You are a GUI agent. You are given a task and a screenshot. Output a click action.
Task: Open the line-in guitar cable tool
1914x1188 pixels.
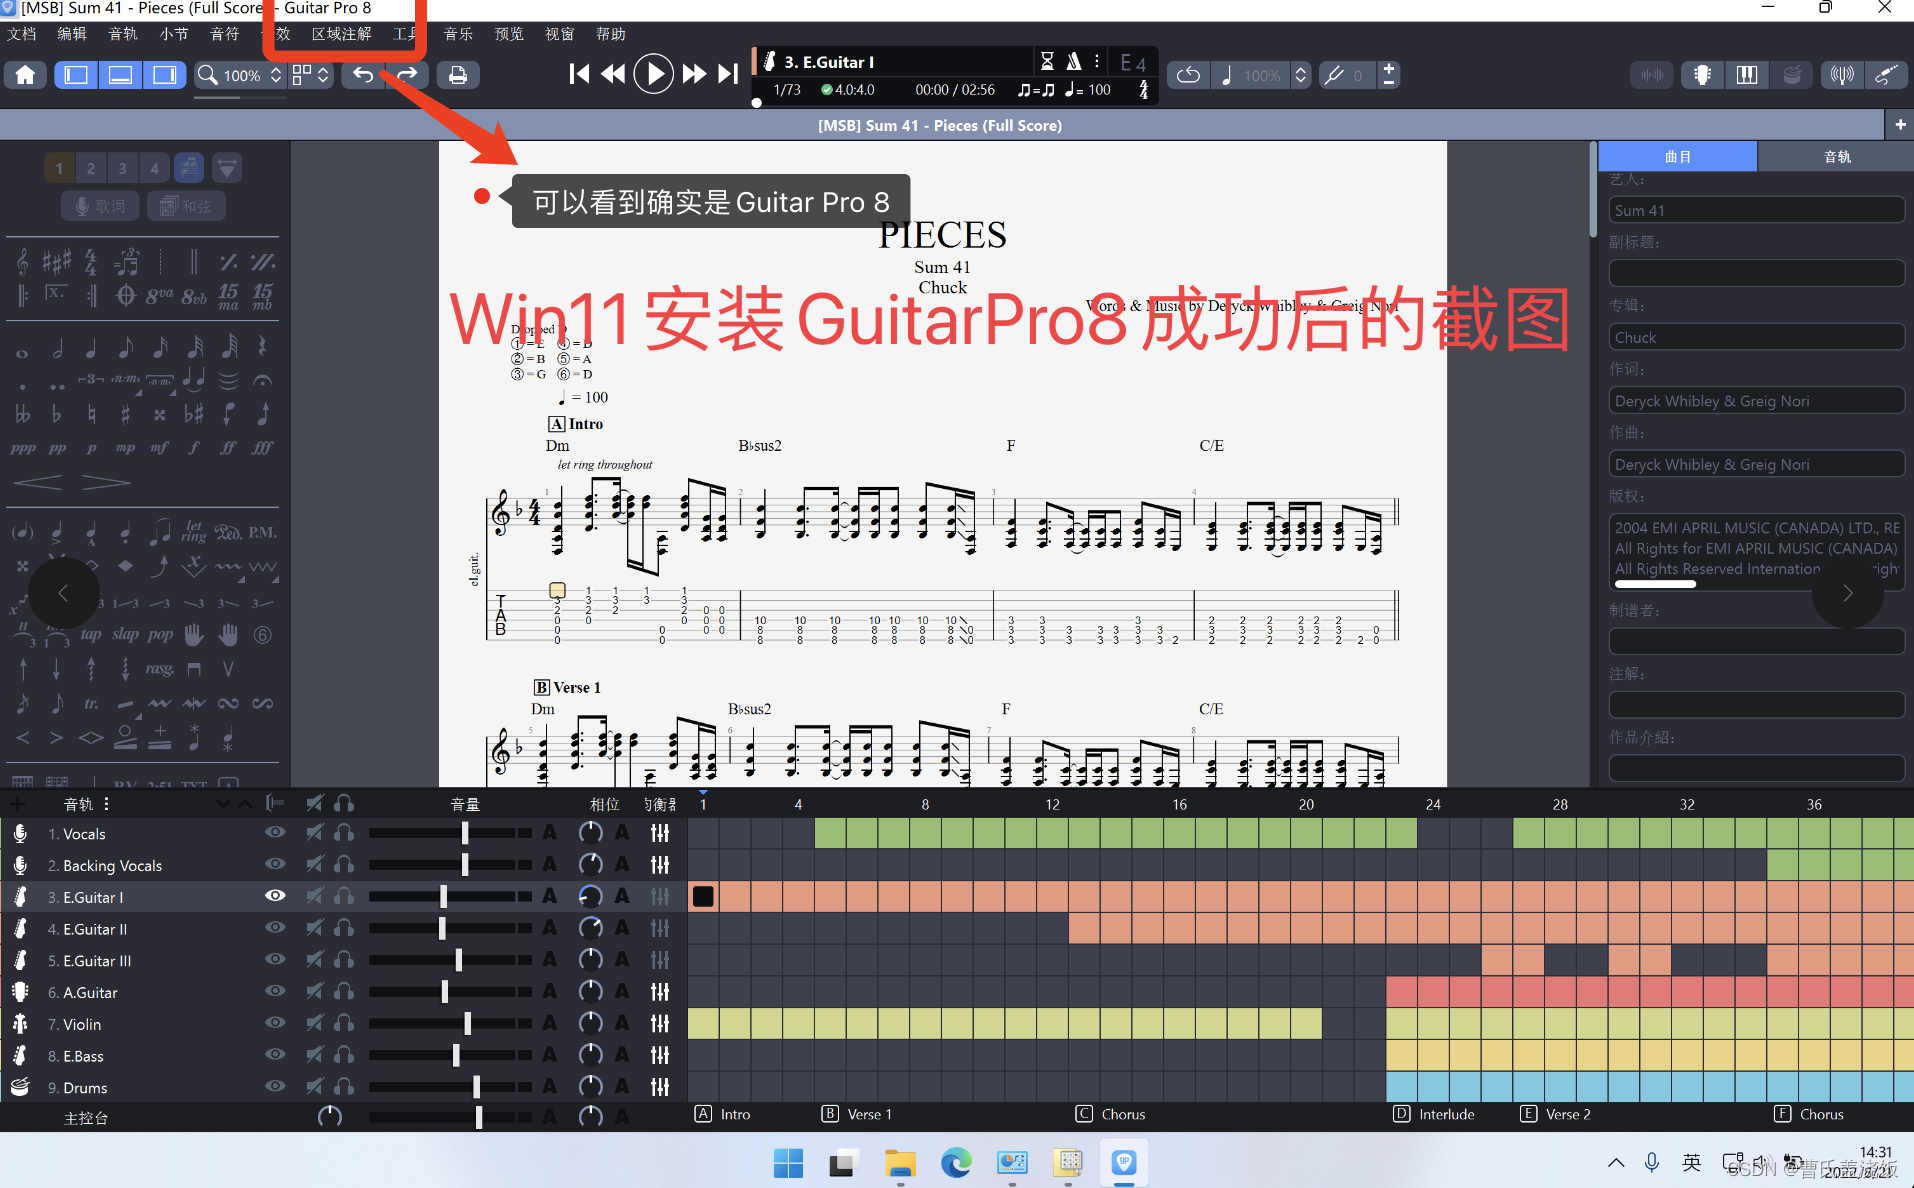1886,75
